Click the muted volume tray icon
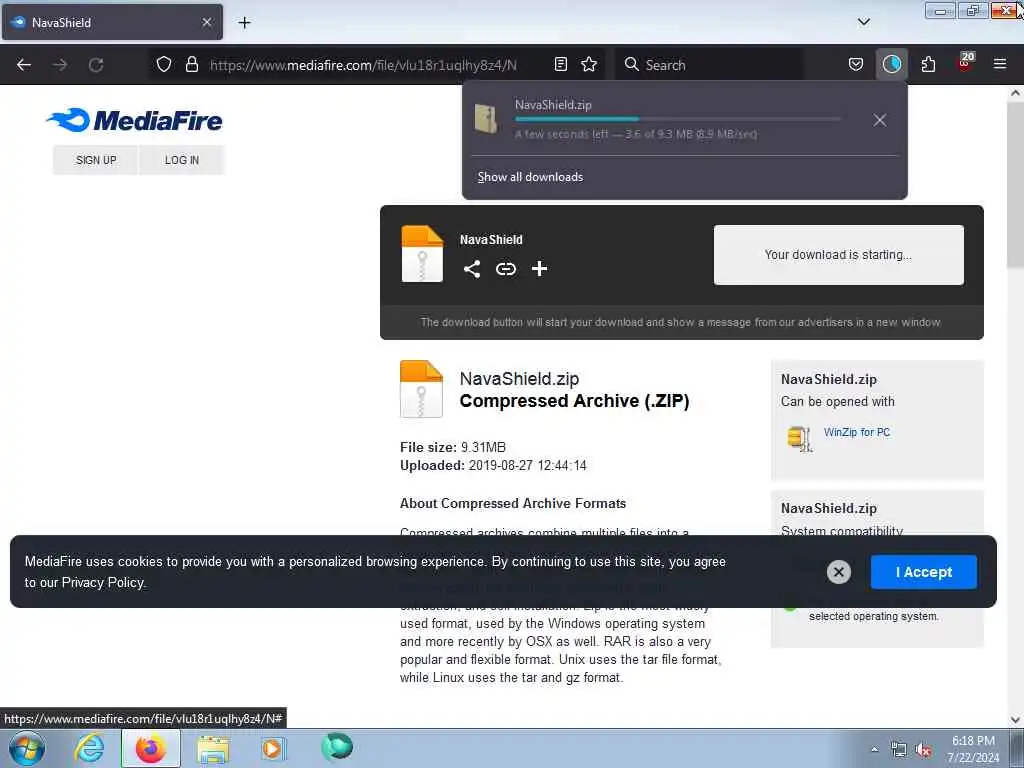Screen dimensions: 1024x768 click(923, 750)
